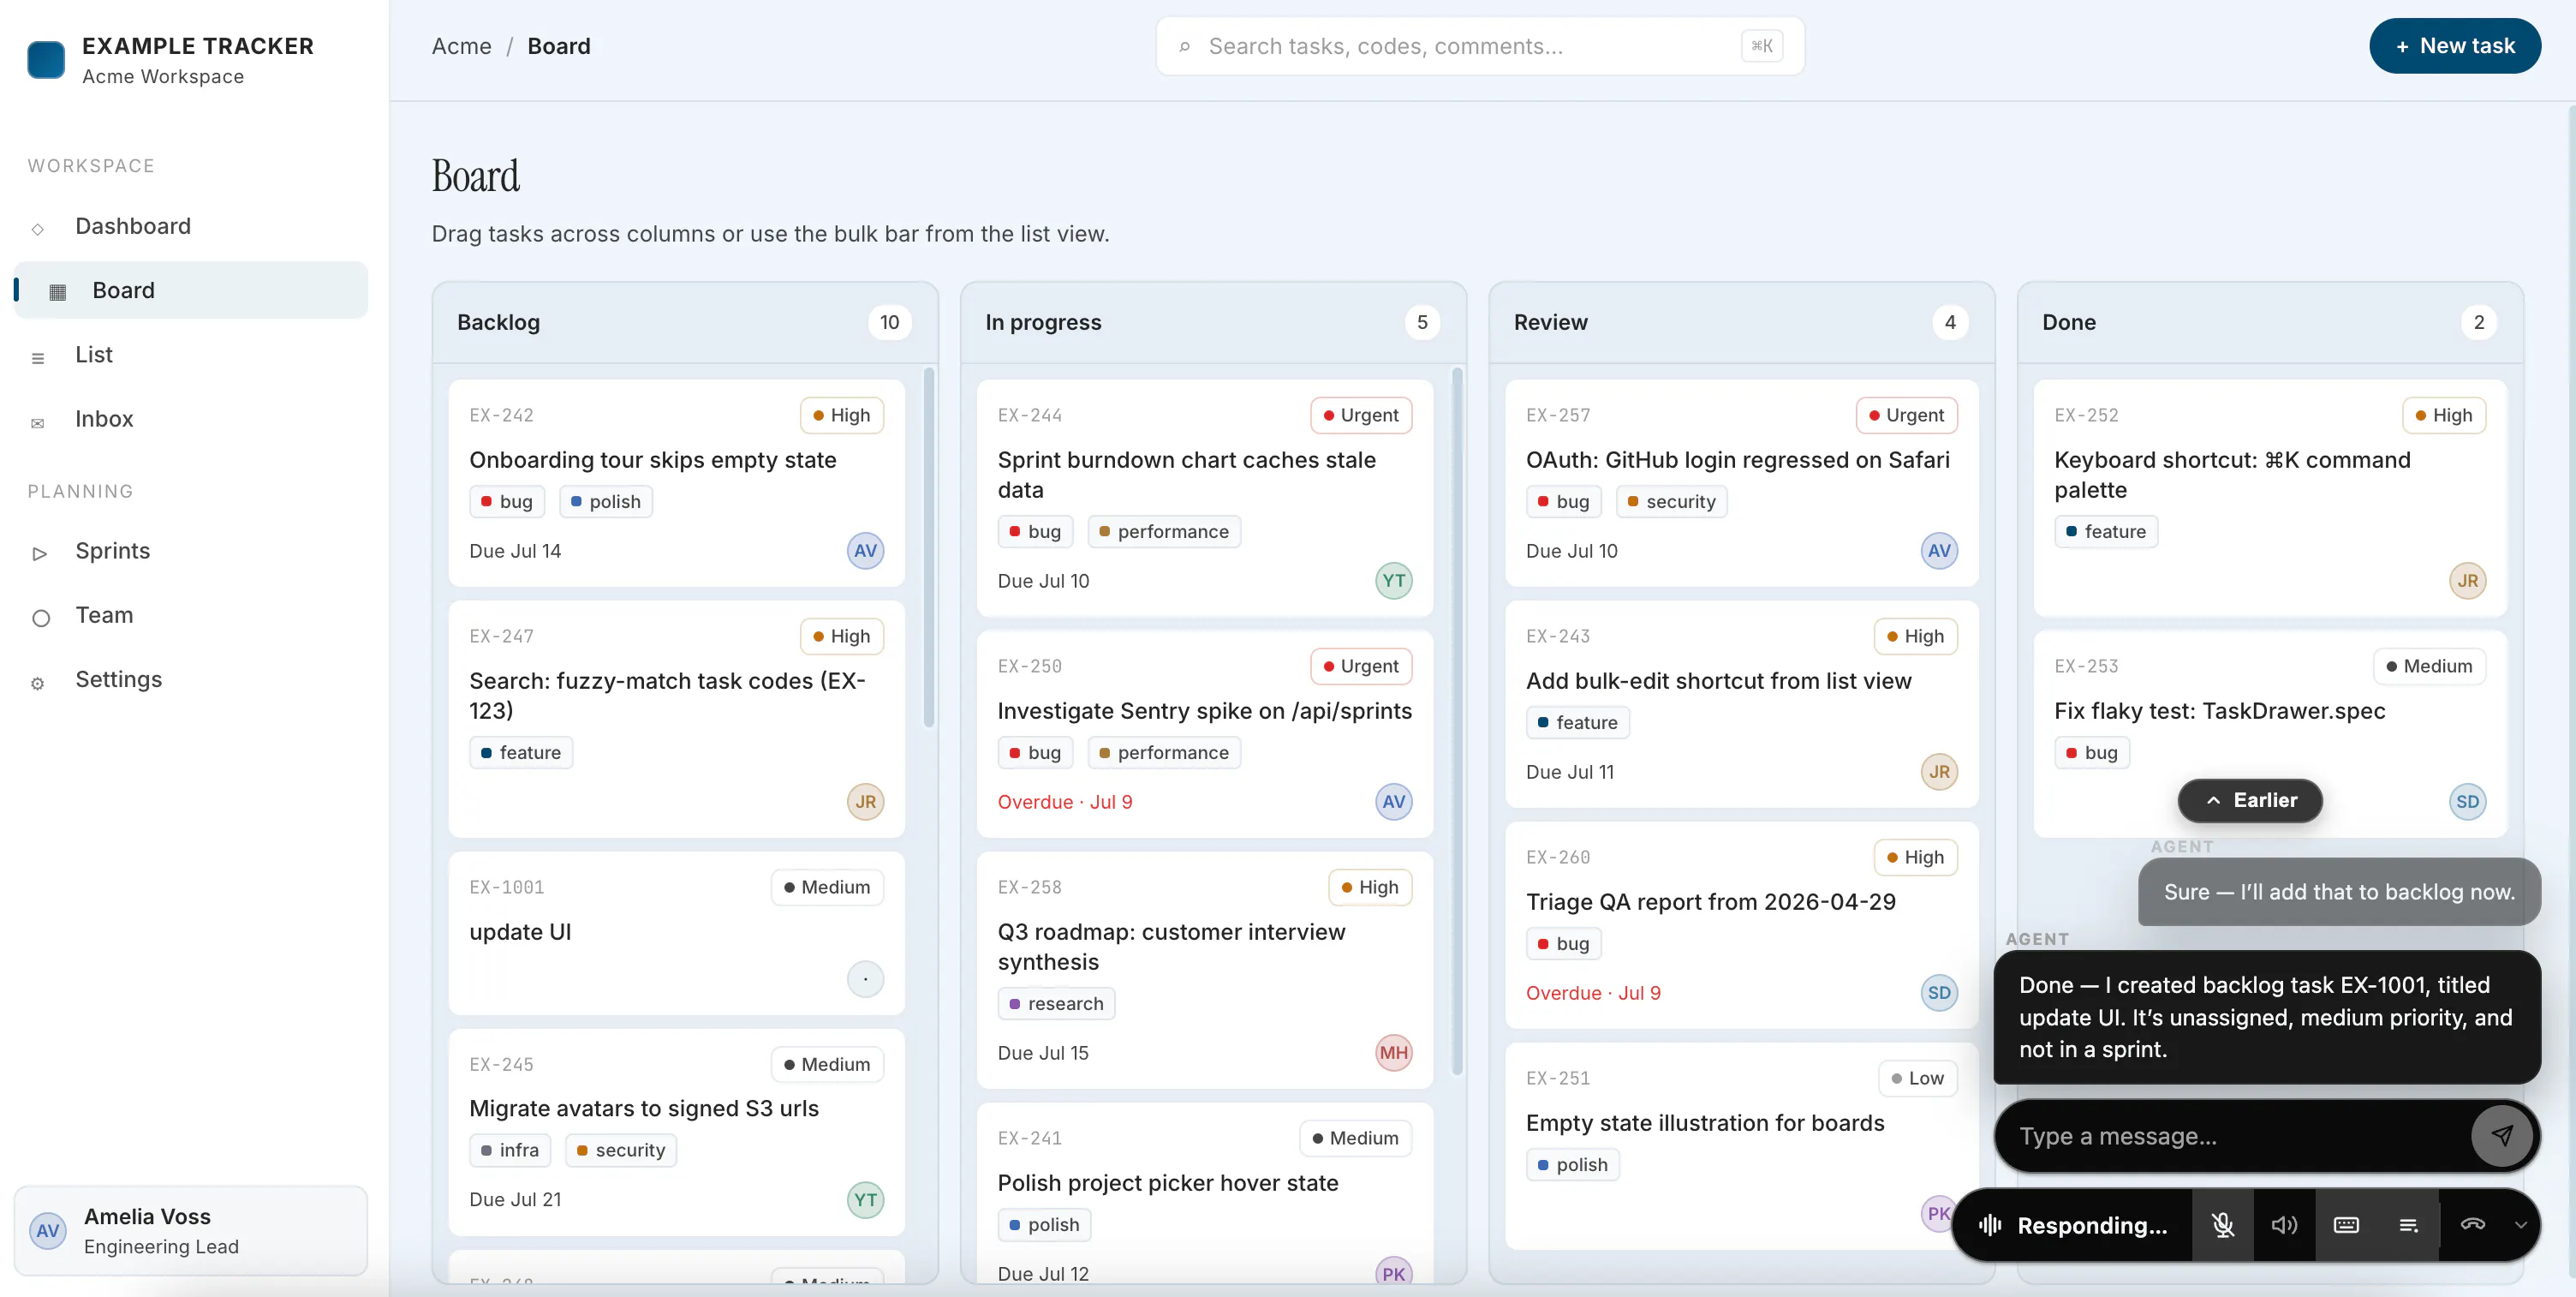
Task: Click the Backlog column scrollbar
Action: pyautogui.click(x=929, y=548)
